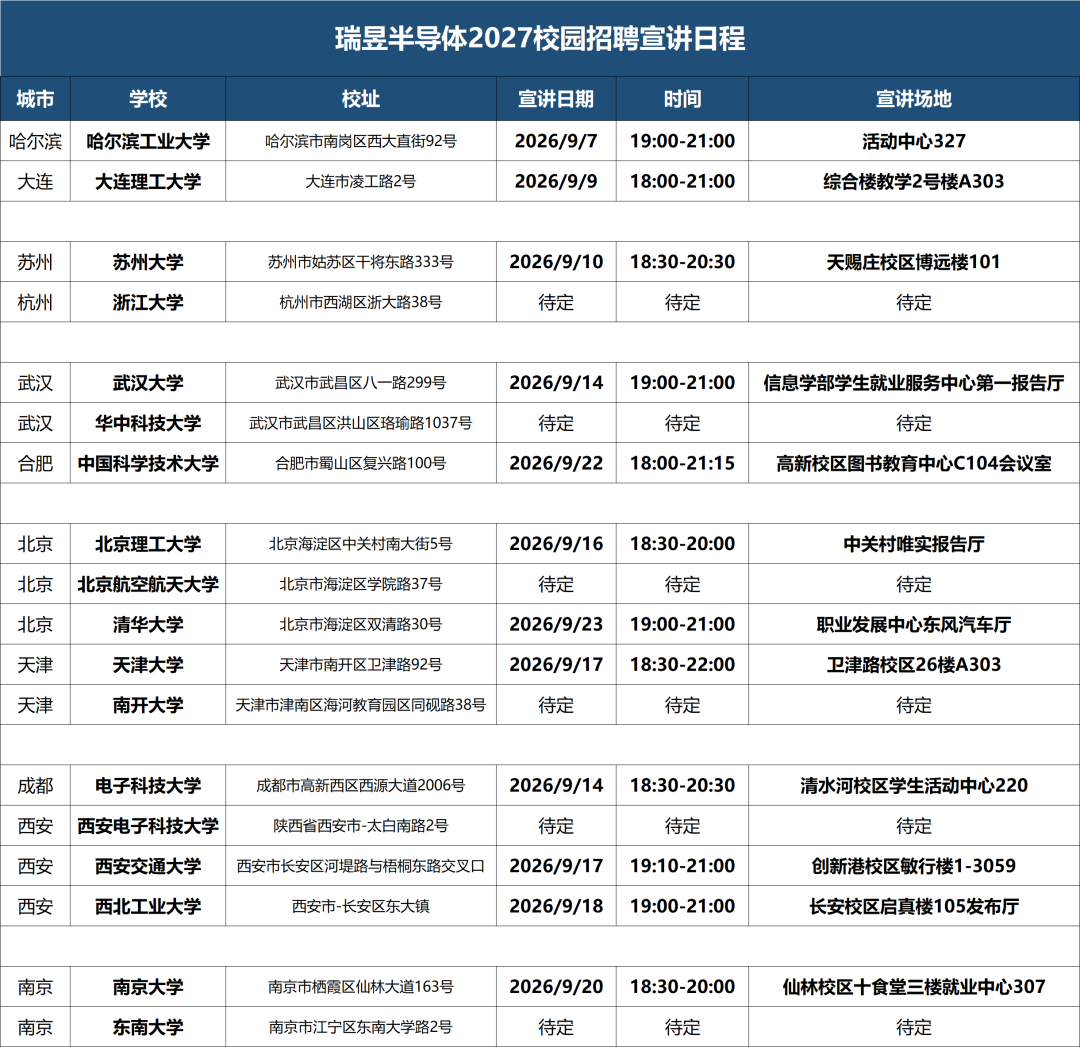Click the venue 仙林校区十食堂三楼就业中心307
Screen dimensions: 1080x1047
(914, 988)
